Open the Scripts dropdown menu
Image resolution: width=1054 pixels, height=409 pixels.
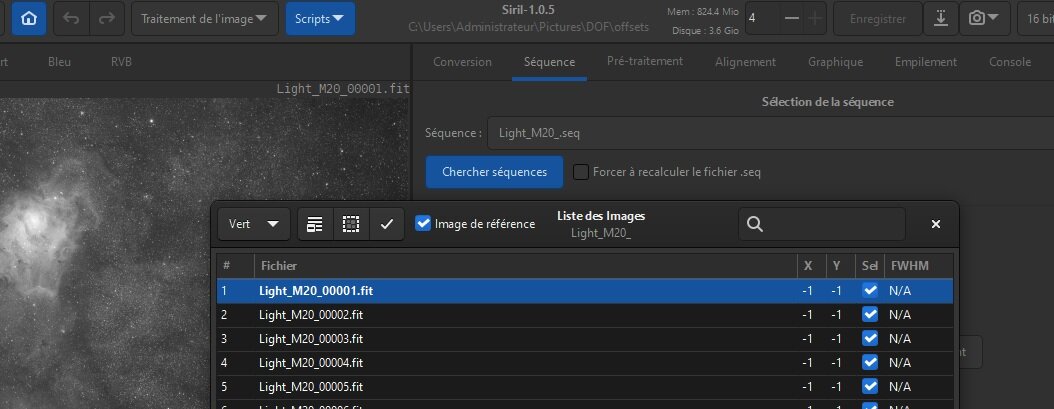click(320, 19)
